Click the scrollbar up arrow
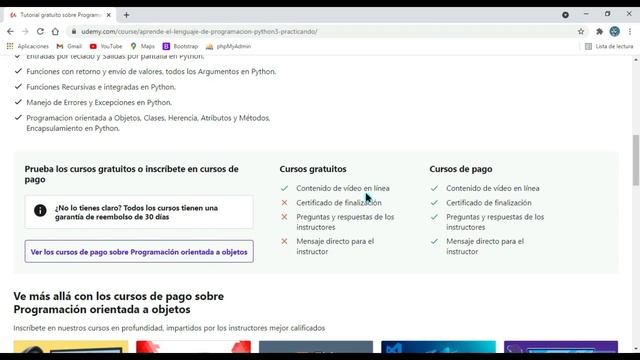Image resolution: width=640 pixels, height=360 pixels. point(636,60)
